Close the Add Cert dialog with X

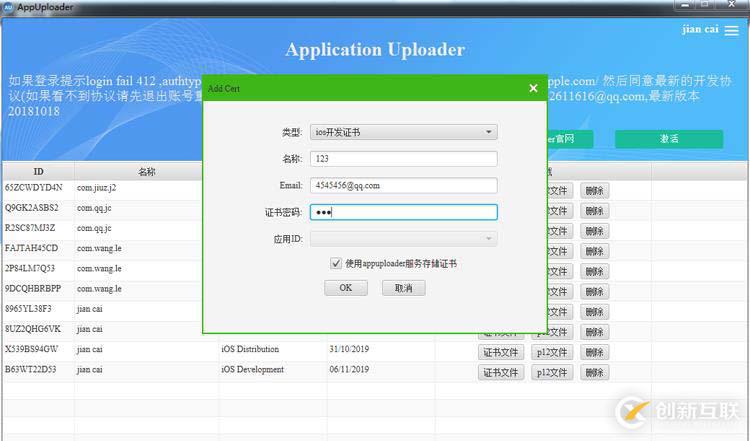(x=534, y=88)
